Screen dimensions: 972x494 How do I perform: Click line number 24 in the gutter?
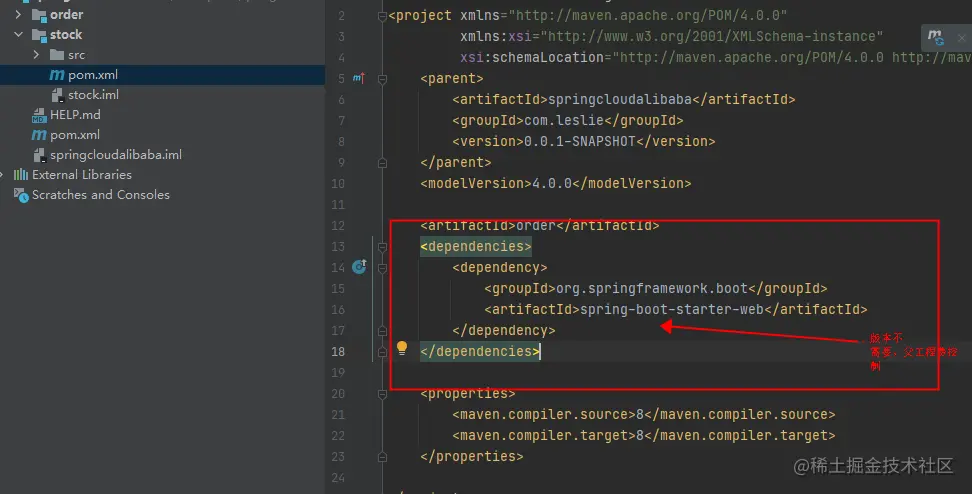338,477
